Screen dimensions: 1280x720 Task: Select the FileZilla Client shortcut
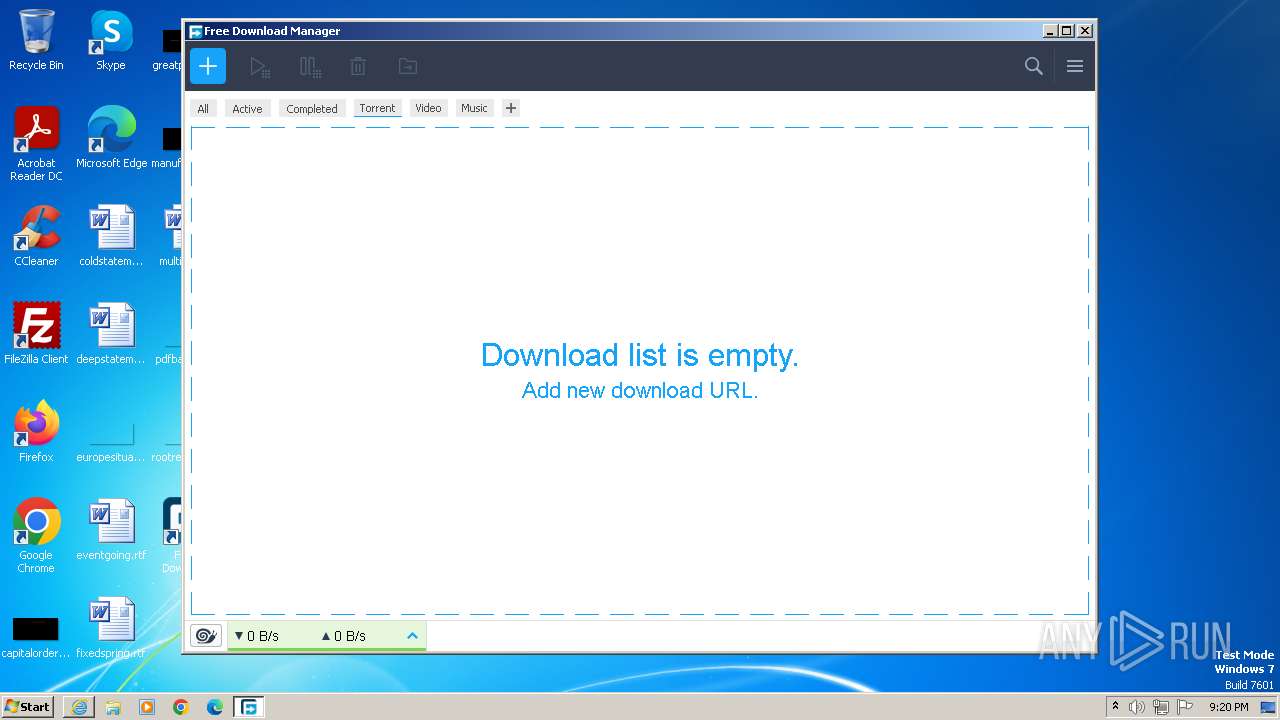[x=36, y=334]
